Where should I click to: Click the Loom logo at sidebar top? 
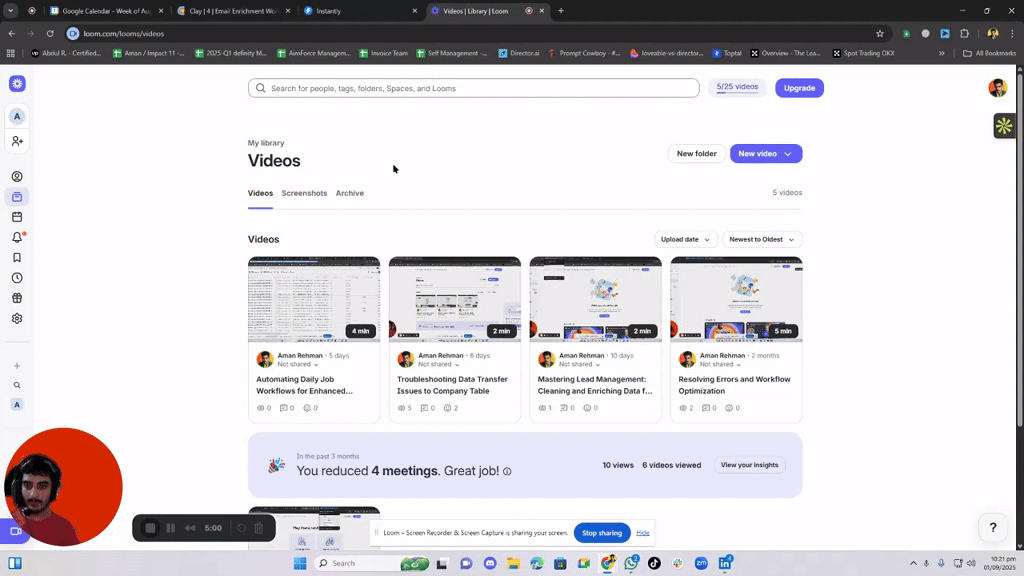16,84
